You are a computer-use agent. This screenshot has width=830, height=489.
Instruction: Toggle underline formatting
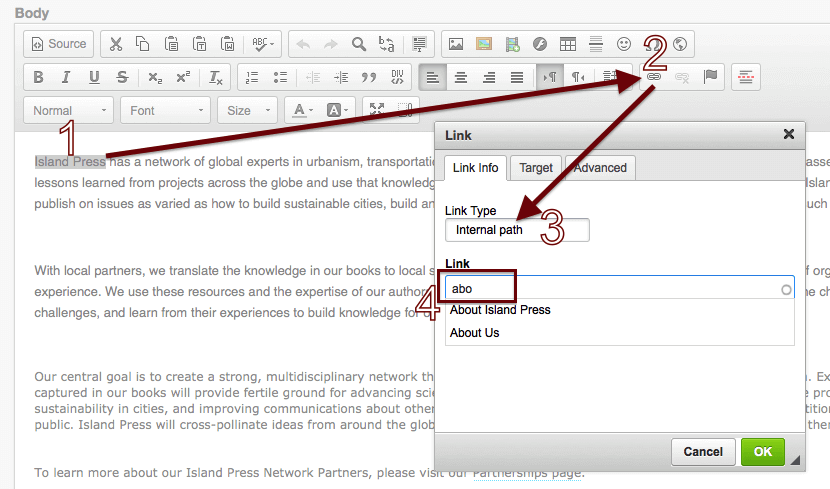pyautogui.click(x=94, y=77)
